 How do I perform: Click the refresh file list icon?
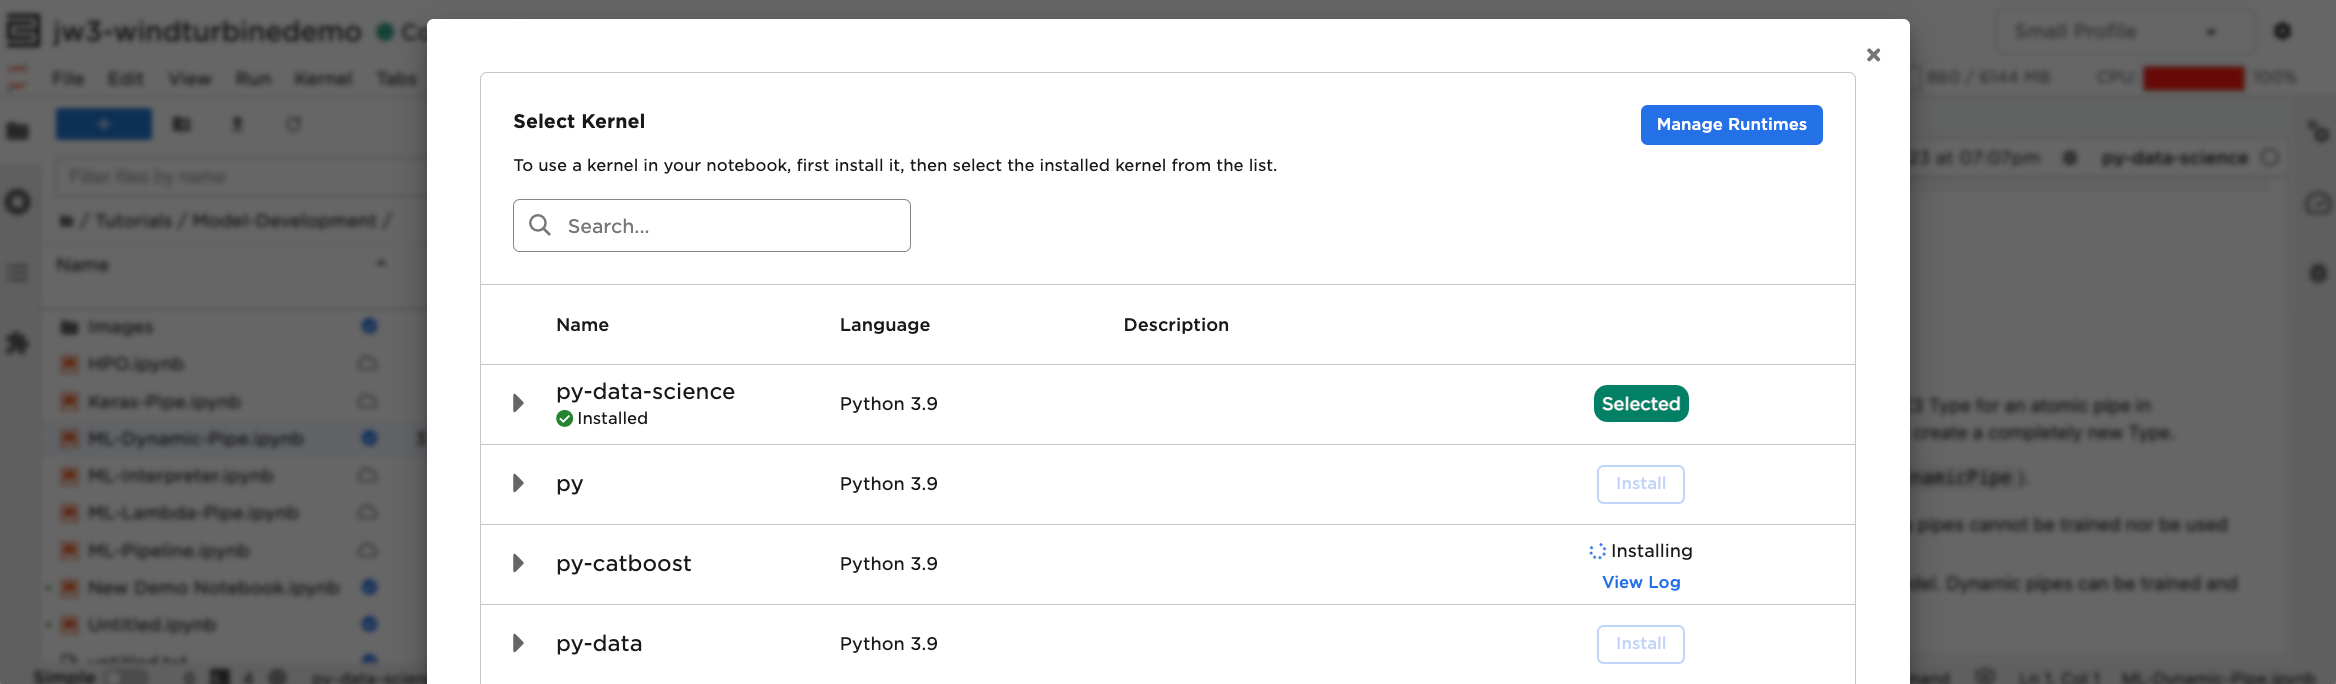293,125
